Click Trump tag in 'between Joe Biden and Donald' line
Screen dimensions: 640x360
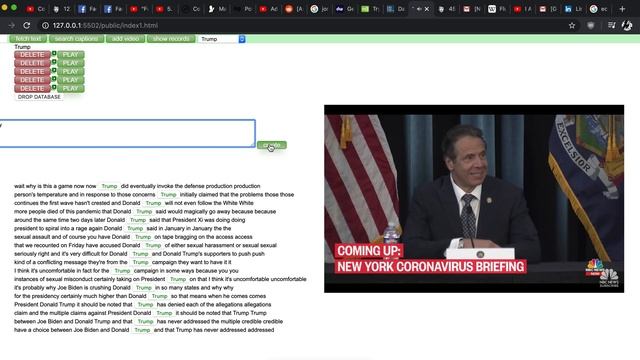pos(145,322)
